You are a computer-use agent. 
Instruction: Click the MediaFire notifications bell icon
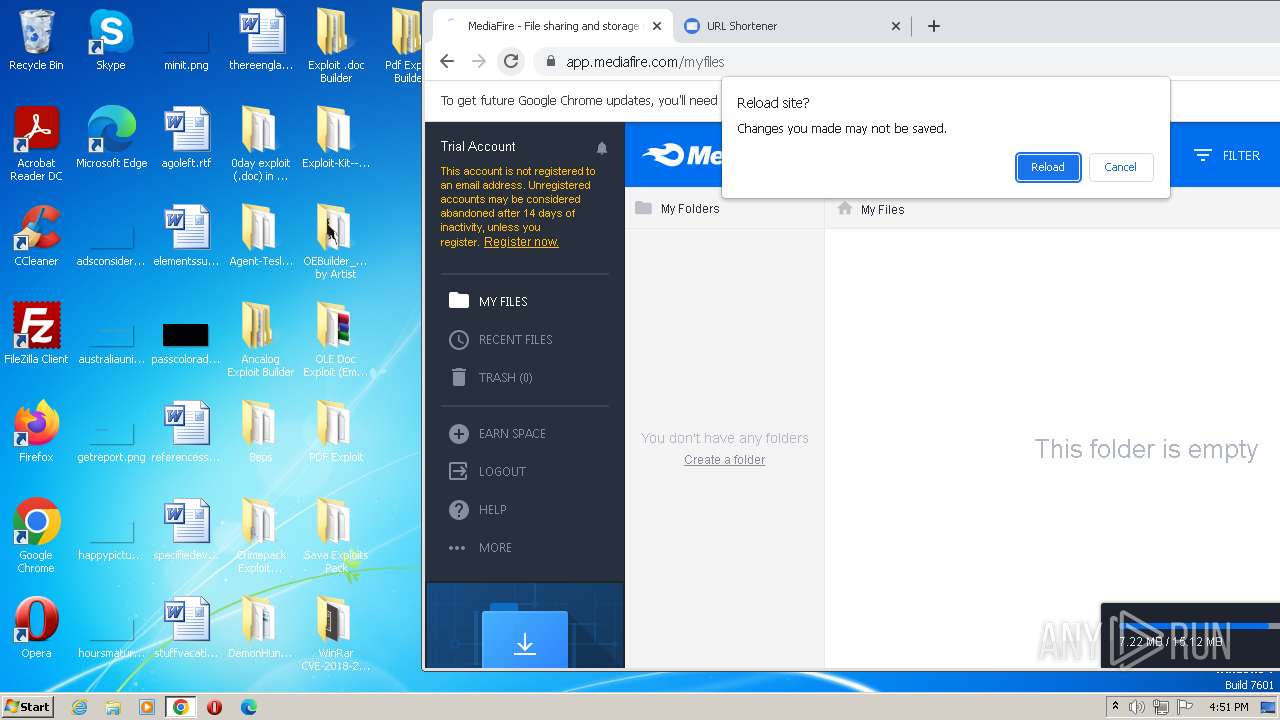602,148
